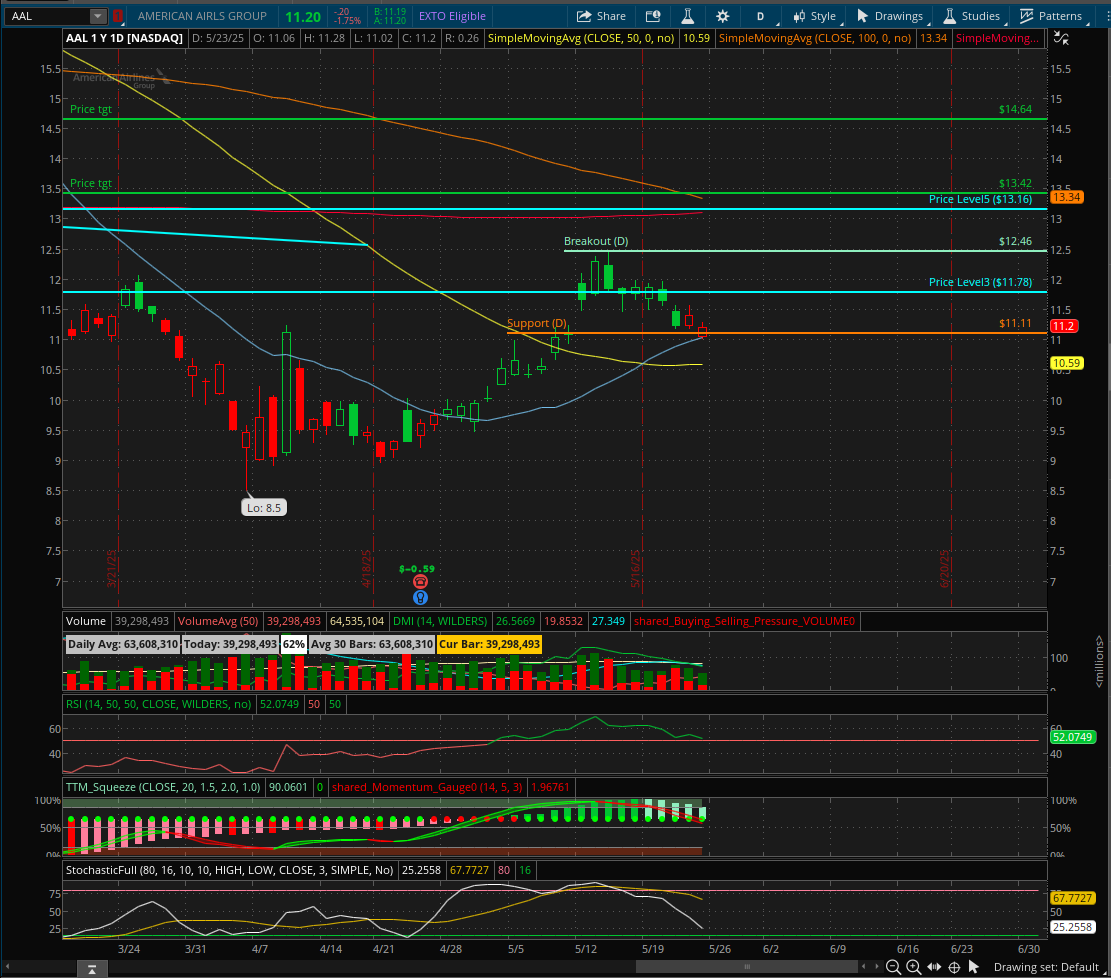Screen dimensions: 1111x978
Task: Click the Lo: 8.5 price bubble
Action: point(264,507)
